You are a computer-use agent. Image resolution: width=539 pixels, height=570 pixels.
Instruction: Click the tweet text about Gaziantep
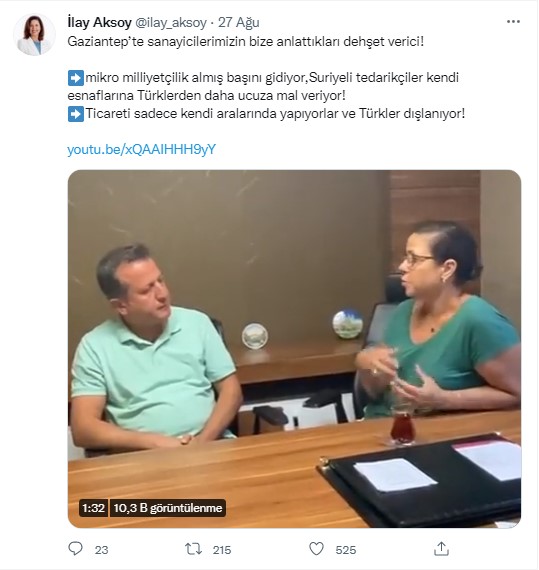click(246, 41)
